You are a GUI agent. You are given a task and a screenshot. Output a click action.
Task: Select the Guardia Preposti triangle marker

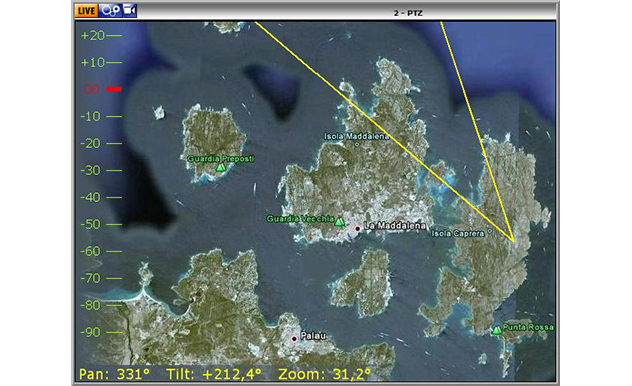click(220, 167)
